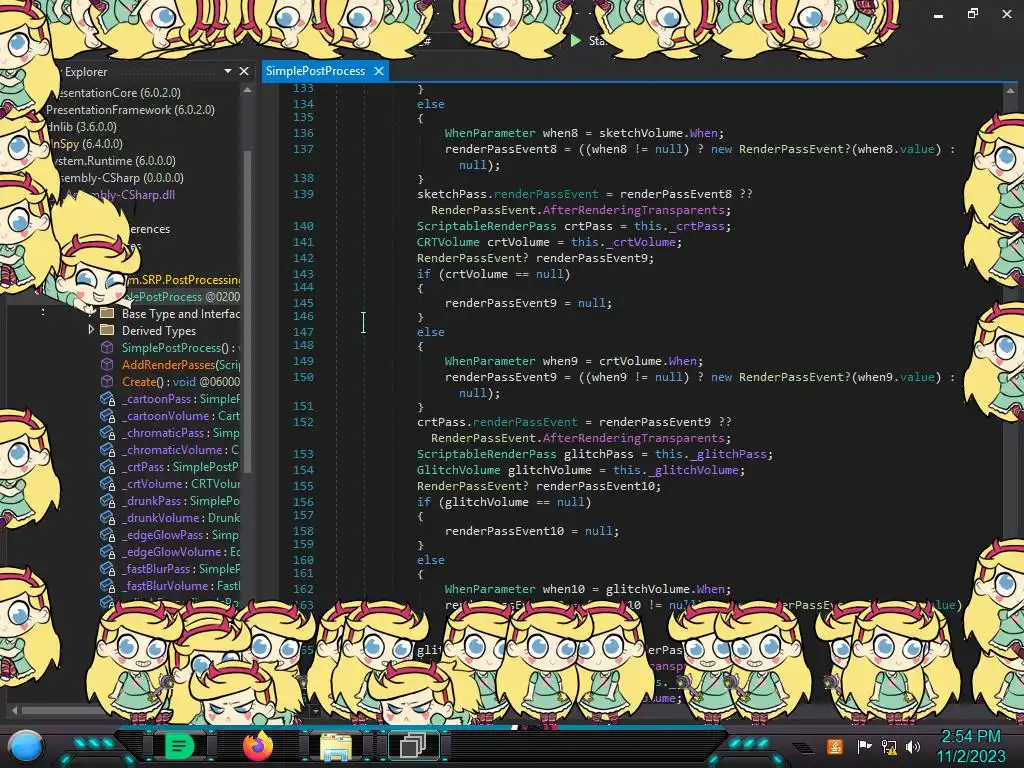Viewport: 1024px width, 768px height.
Task: Select the Base Type and Interfaces node
Action: pyautogui.click(x=181, y=313)
